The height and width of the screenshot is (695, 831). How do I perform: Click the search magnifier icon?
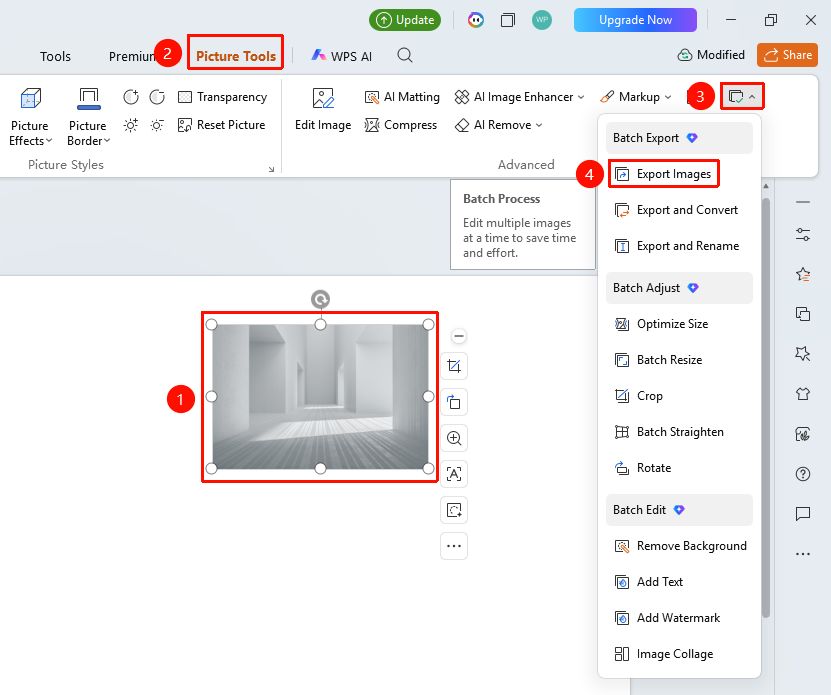(405, 55)
